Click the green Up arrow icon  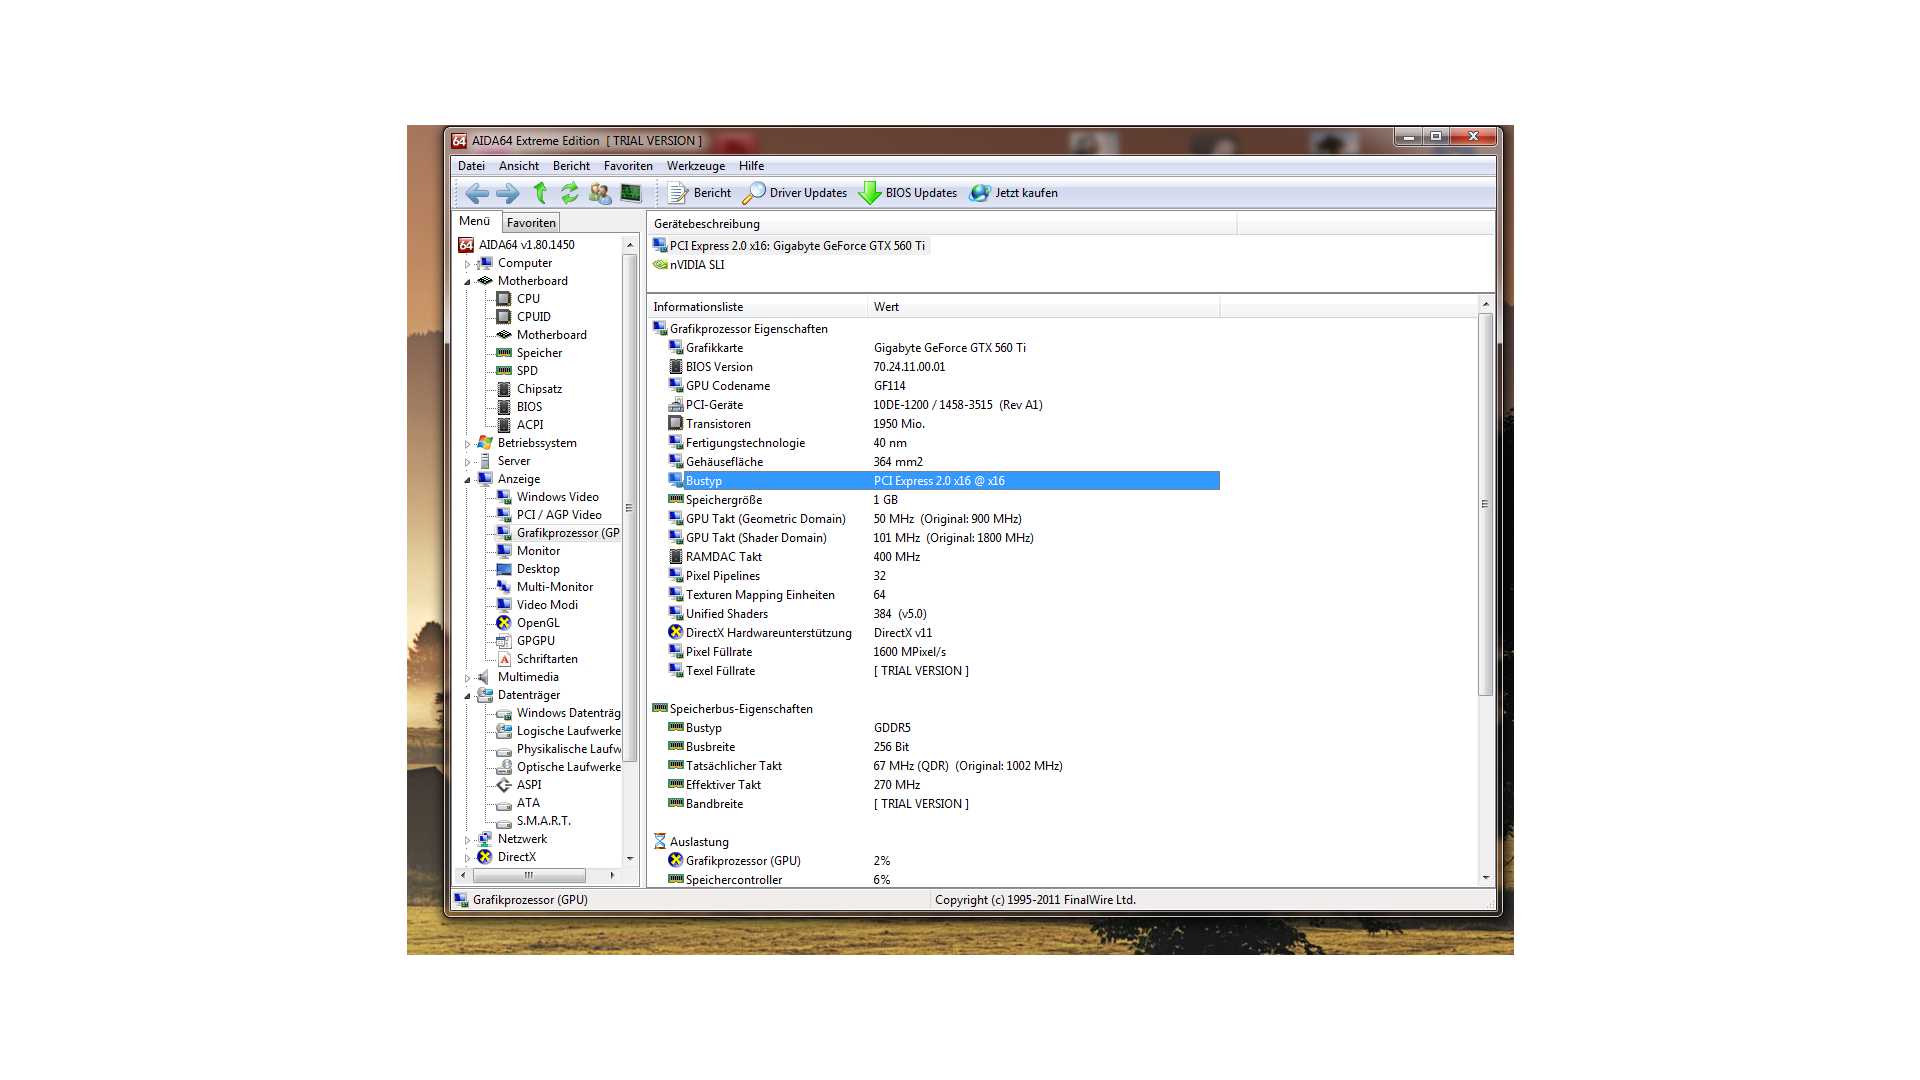point(540,193)
